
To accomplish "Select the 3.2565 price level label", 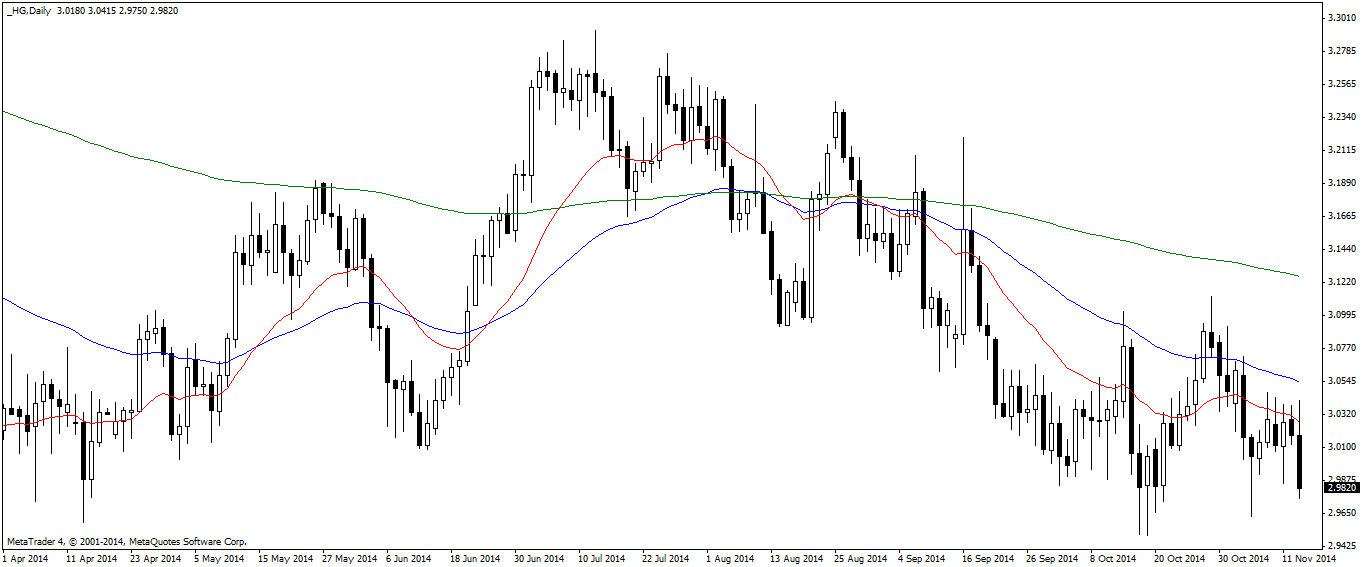I will [1341, 84].
